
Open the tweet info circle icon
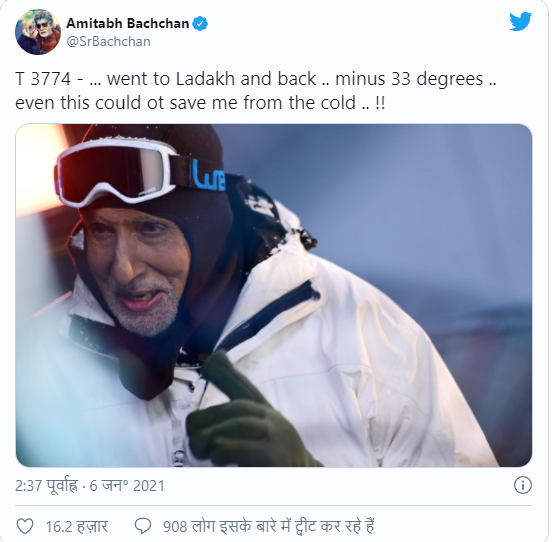522,486
